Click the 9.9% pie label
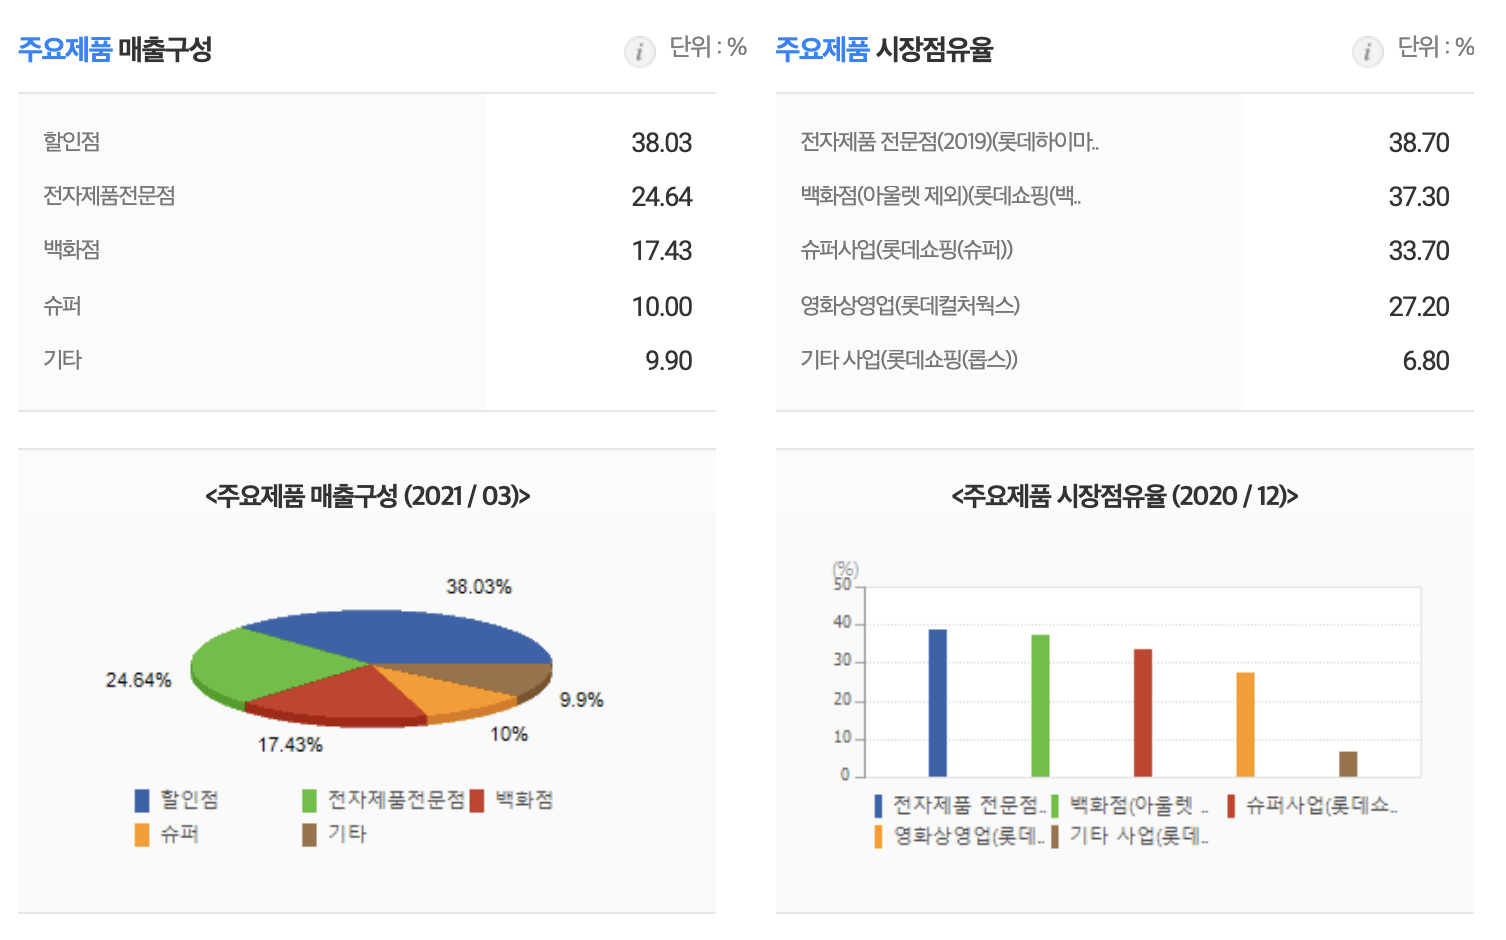Image resolution: width=1506 pixels, height=940 pixels. pos(581,700)
